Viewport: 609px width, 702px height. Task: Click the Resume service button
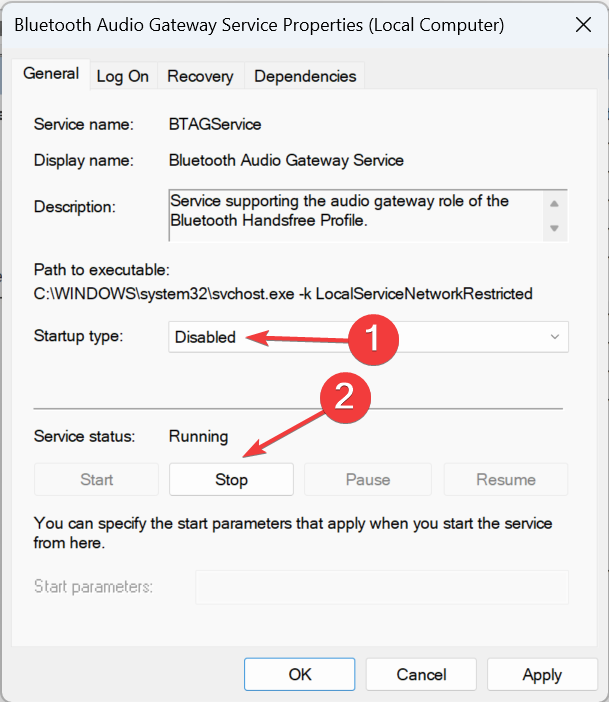point(506,479)
